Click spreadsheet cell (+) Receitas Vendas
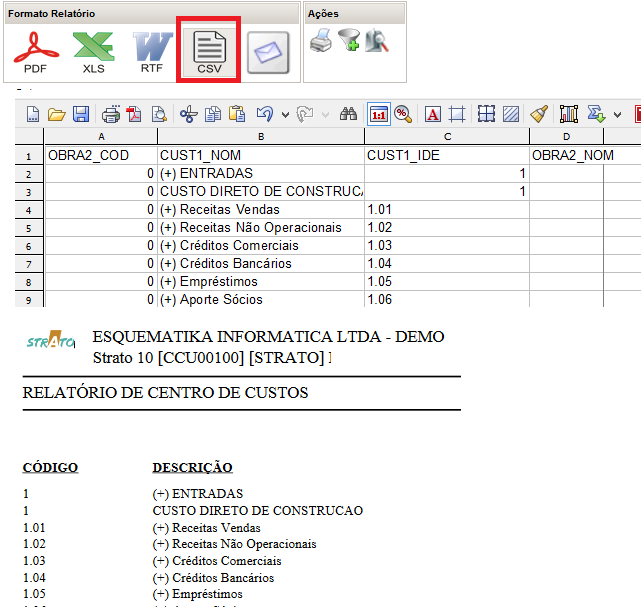641x607 pixels. point(261,209)
